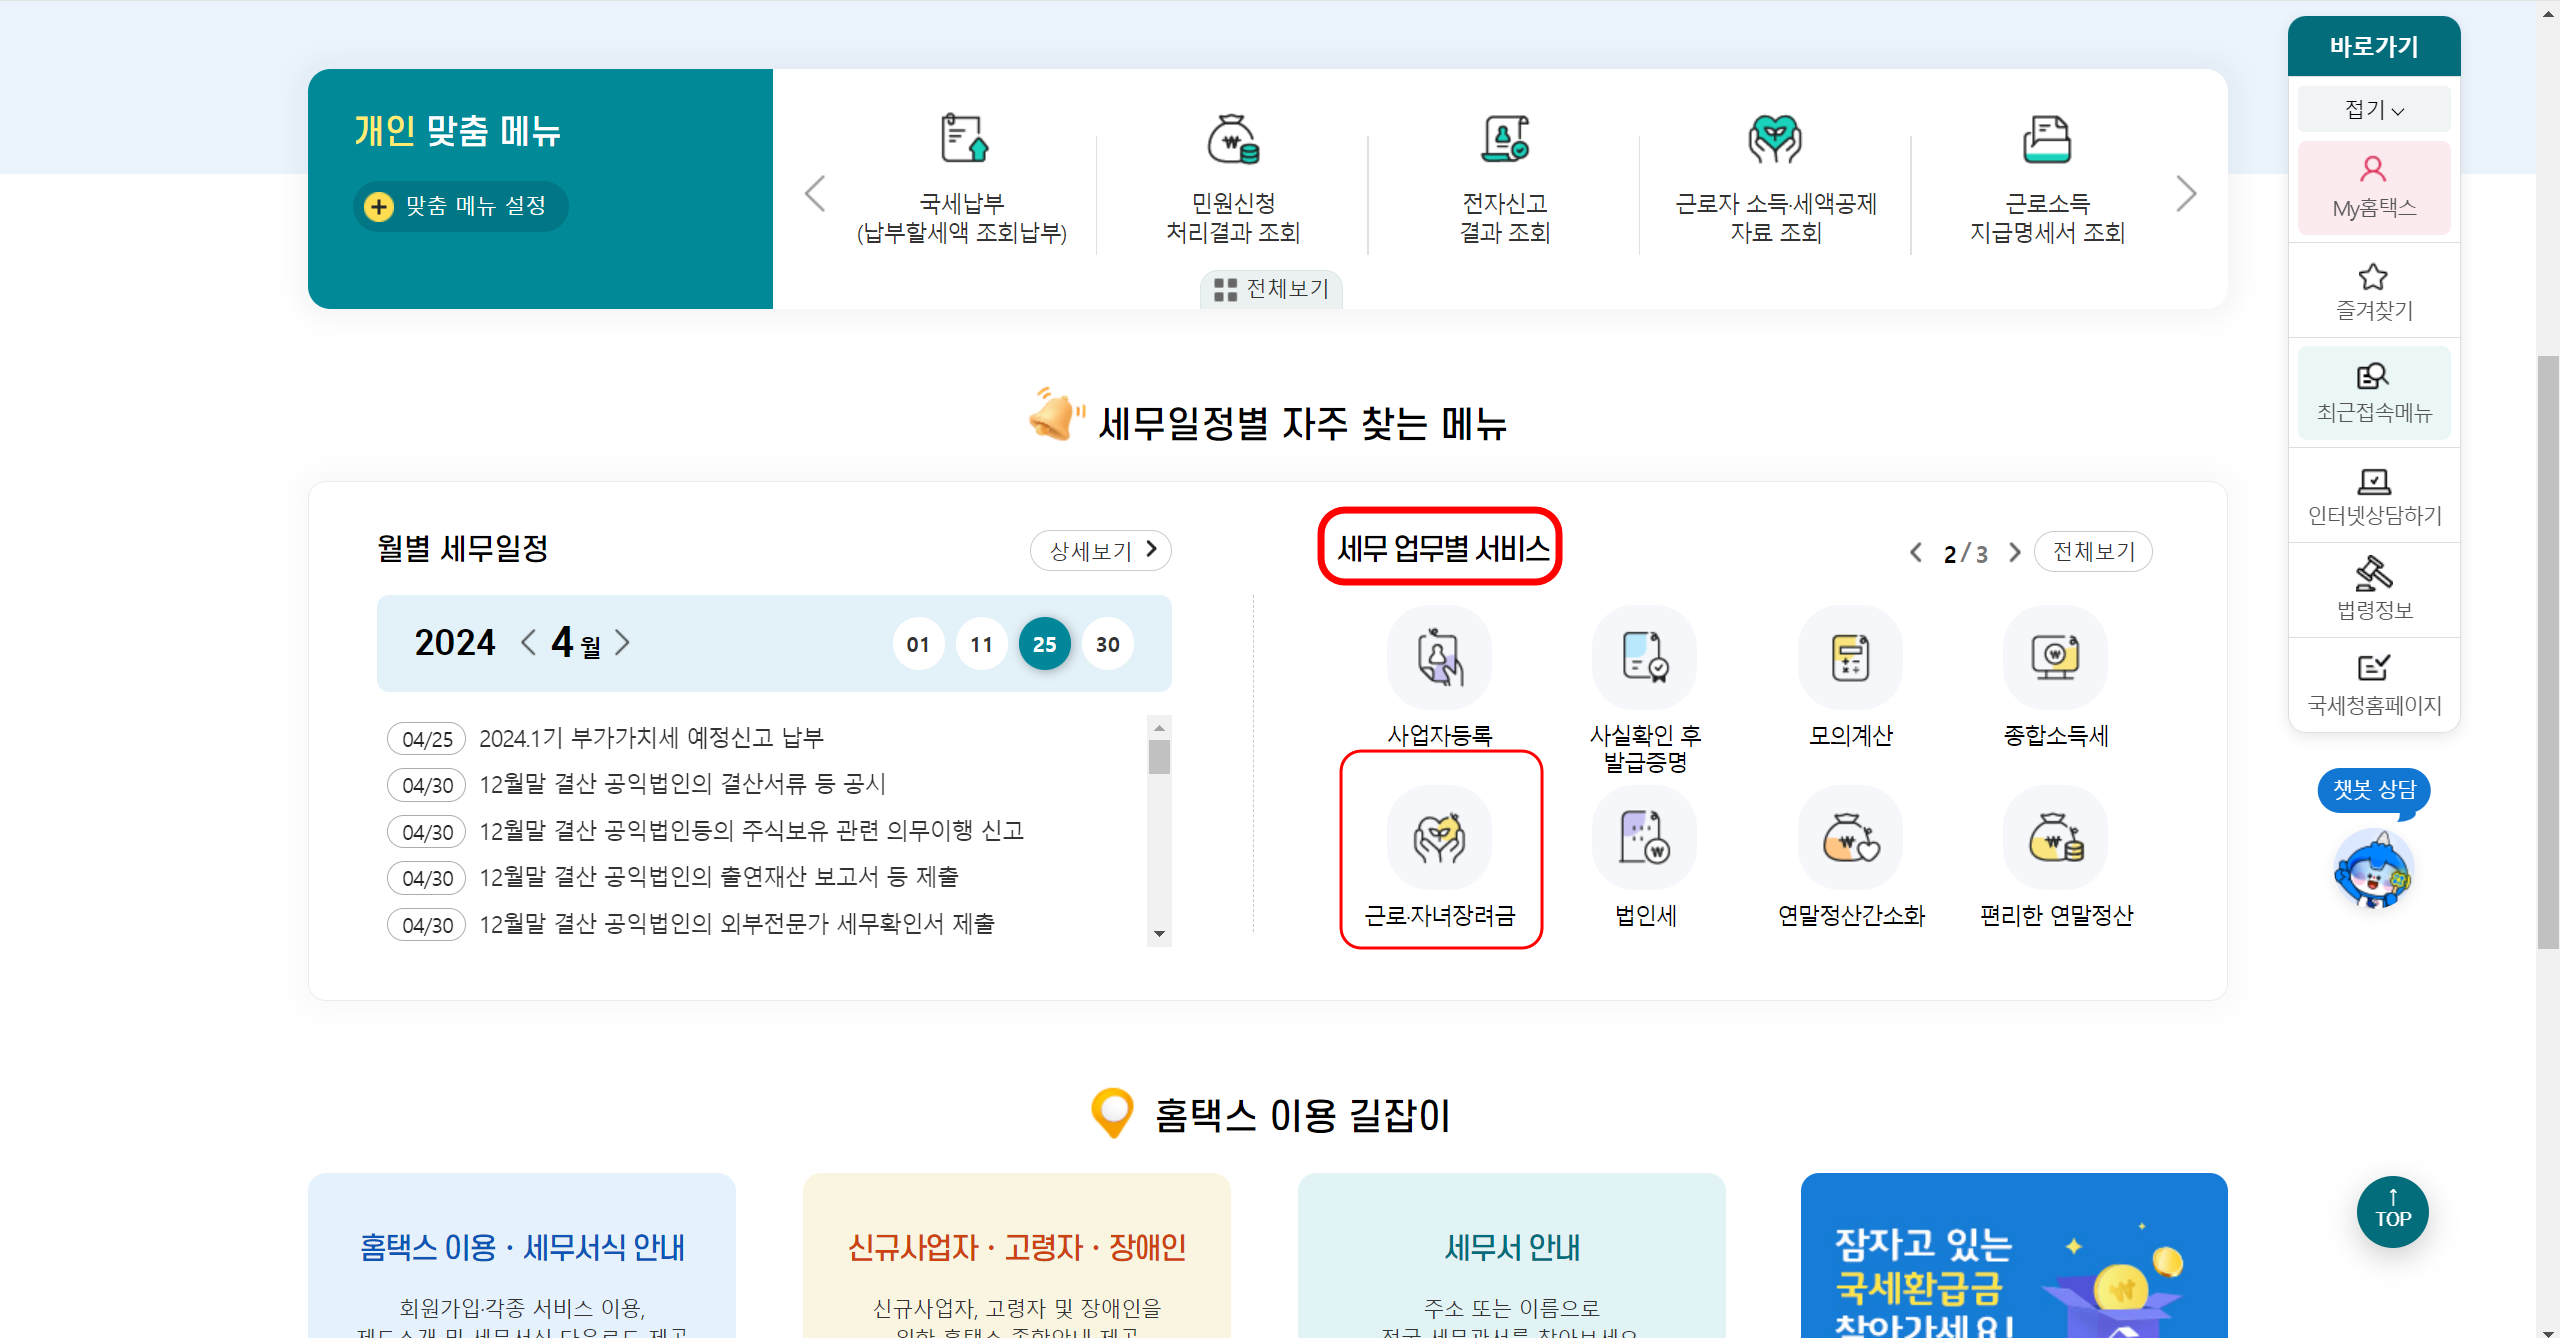Go to next month in the calendar
This screenshot has width=2560, height=1338.
pyautogui.click(x=623, y=642)
